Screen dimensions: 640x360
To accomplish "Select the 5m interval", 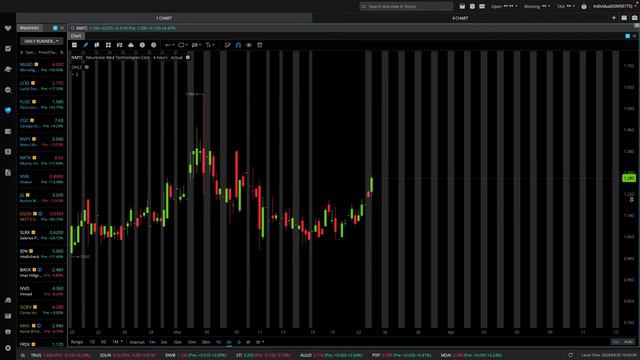I will (164, 342).
